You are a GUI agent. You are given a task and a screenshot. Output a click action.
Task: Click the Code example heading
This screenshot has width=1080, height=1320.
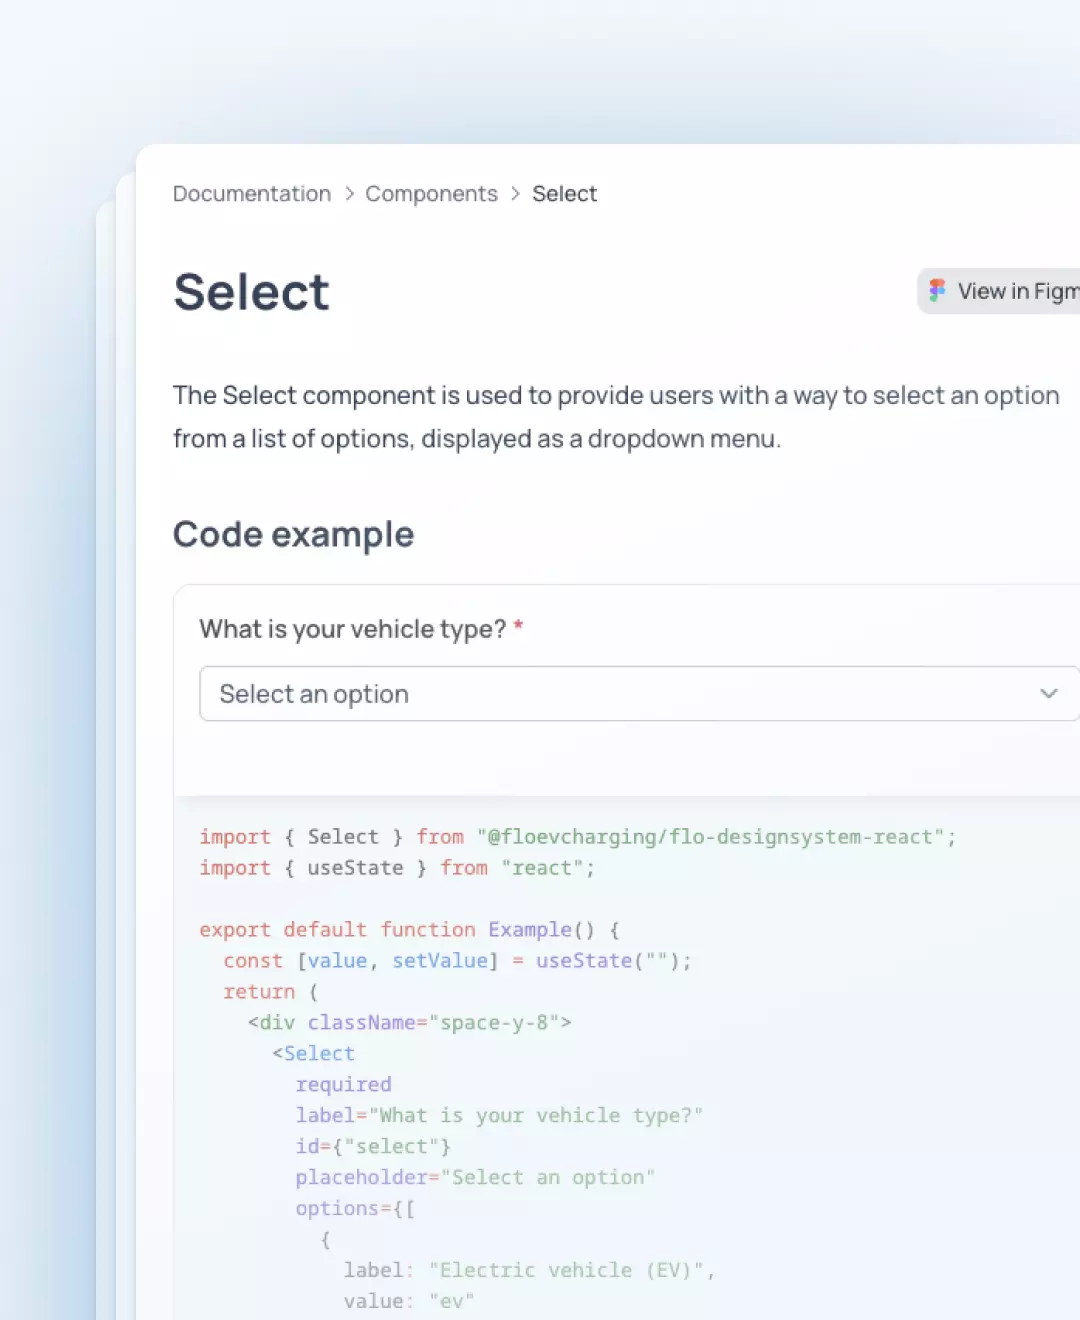point(293,535)
